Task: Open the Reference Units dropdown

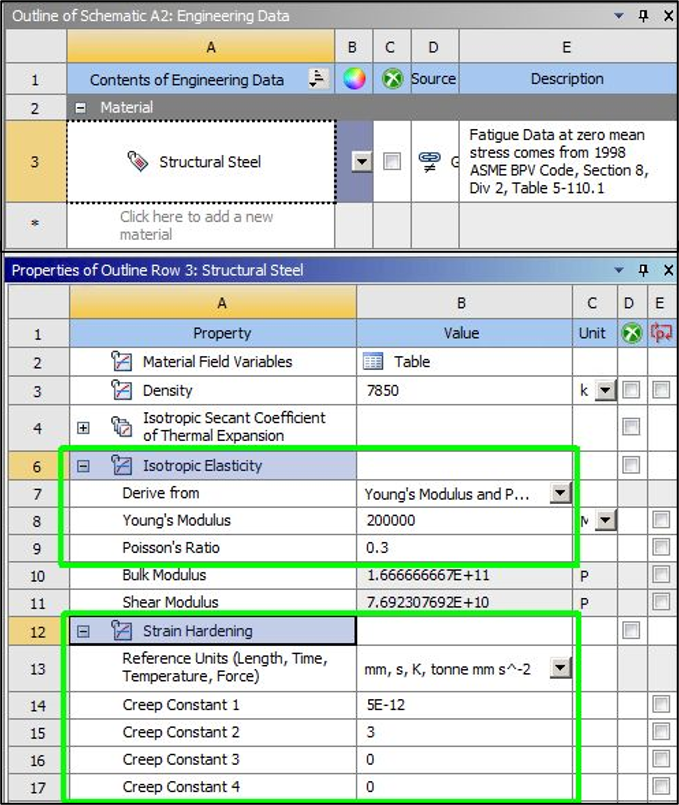Action: [560, 668]
